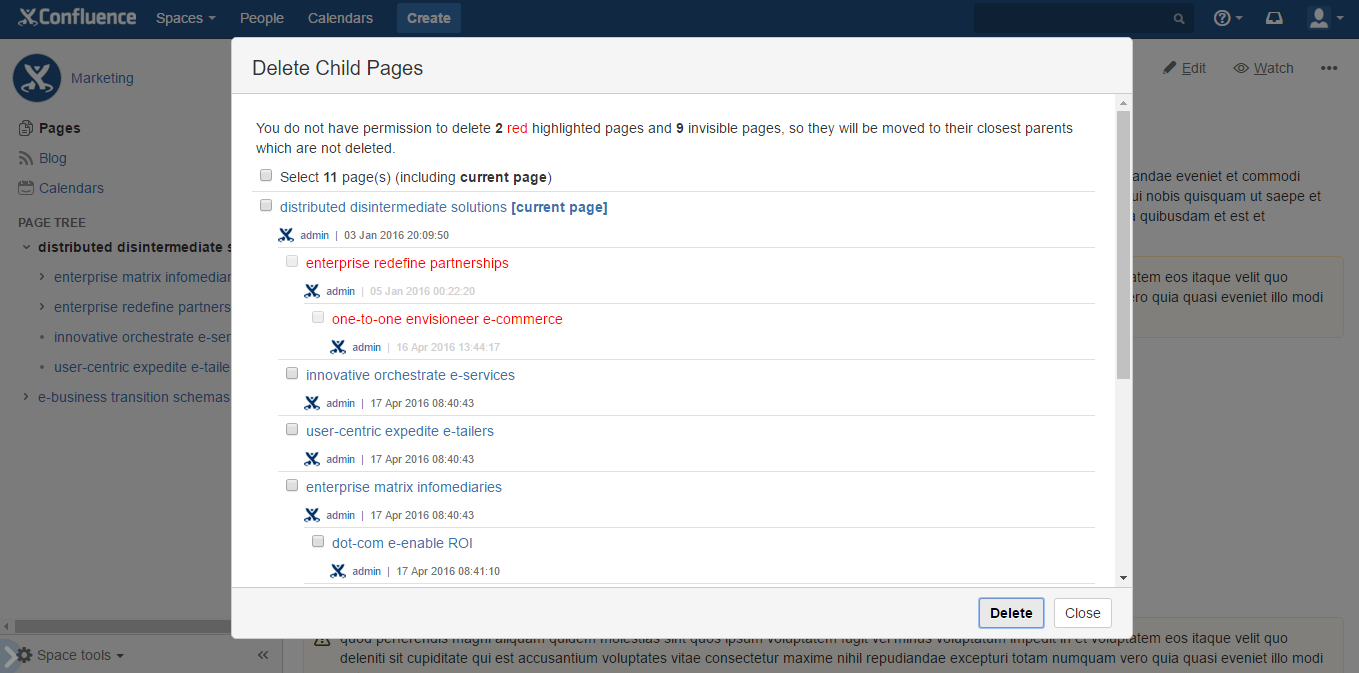Click the Watch eye icon
The image size is (1359, 673).
point(1241,68)
